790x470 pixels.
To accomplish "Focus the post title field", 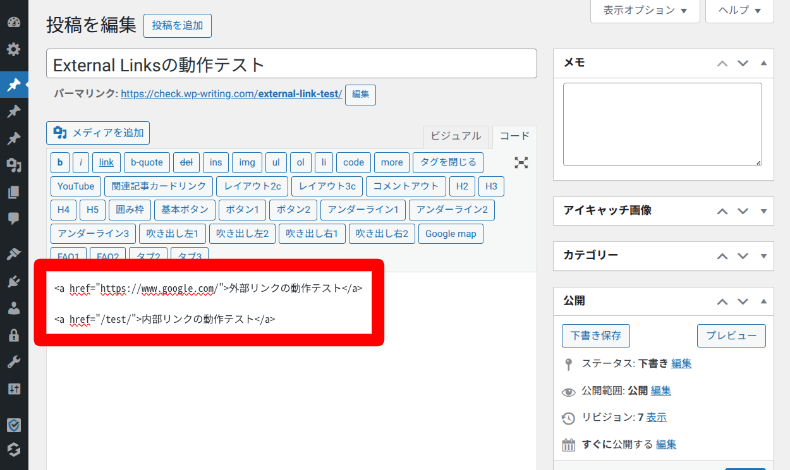I will [291, 64].
